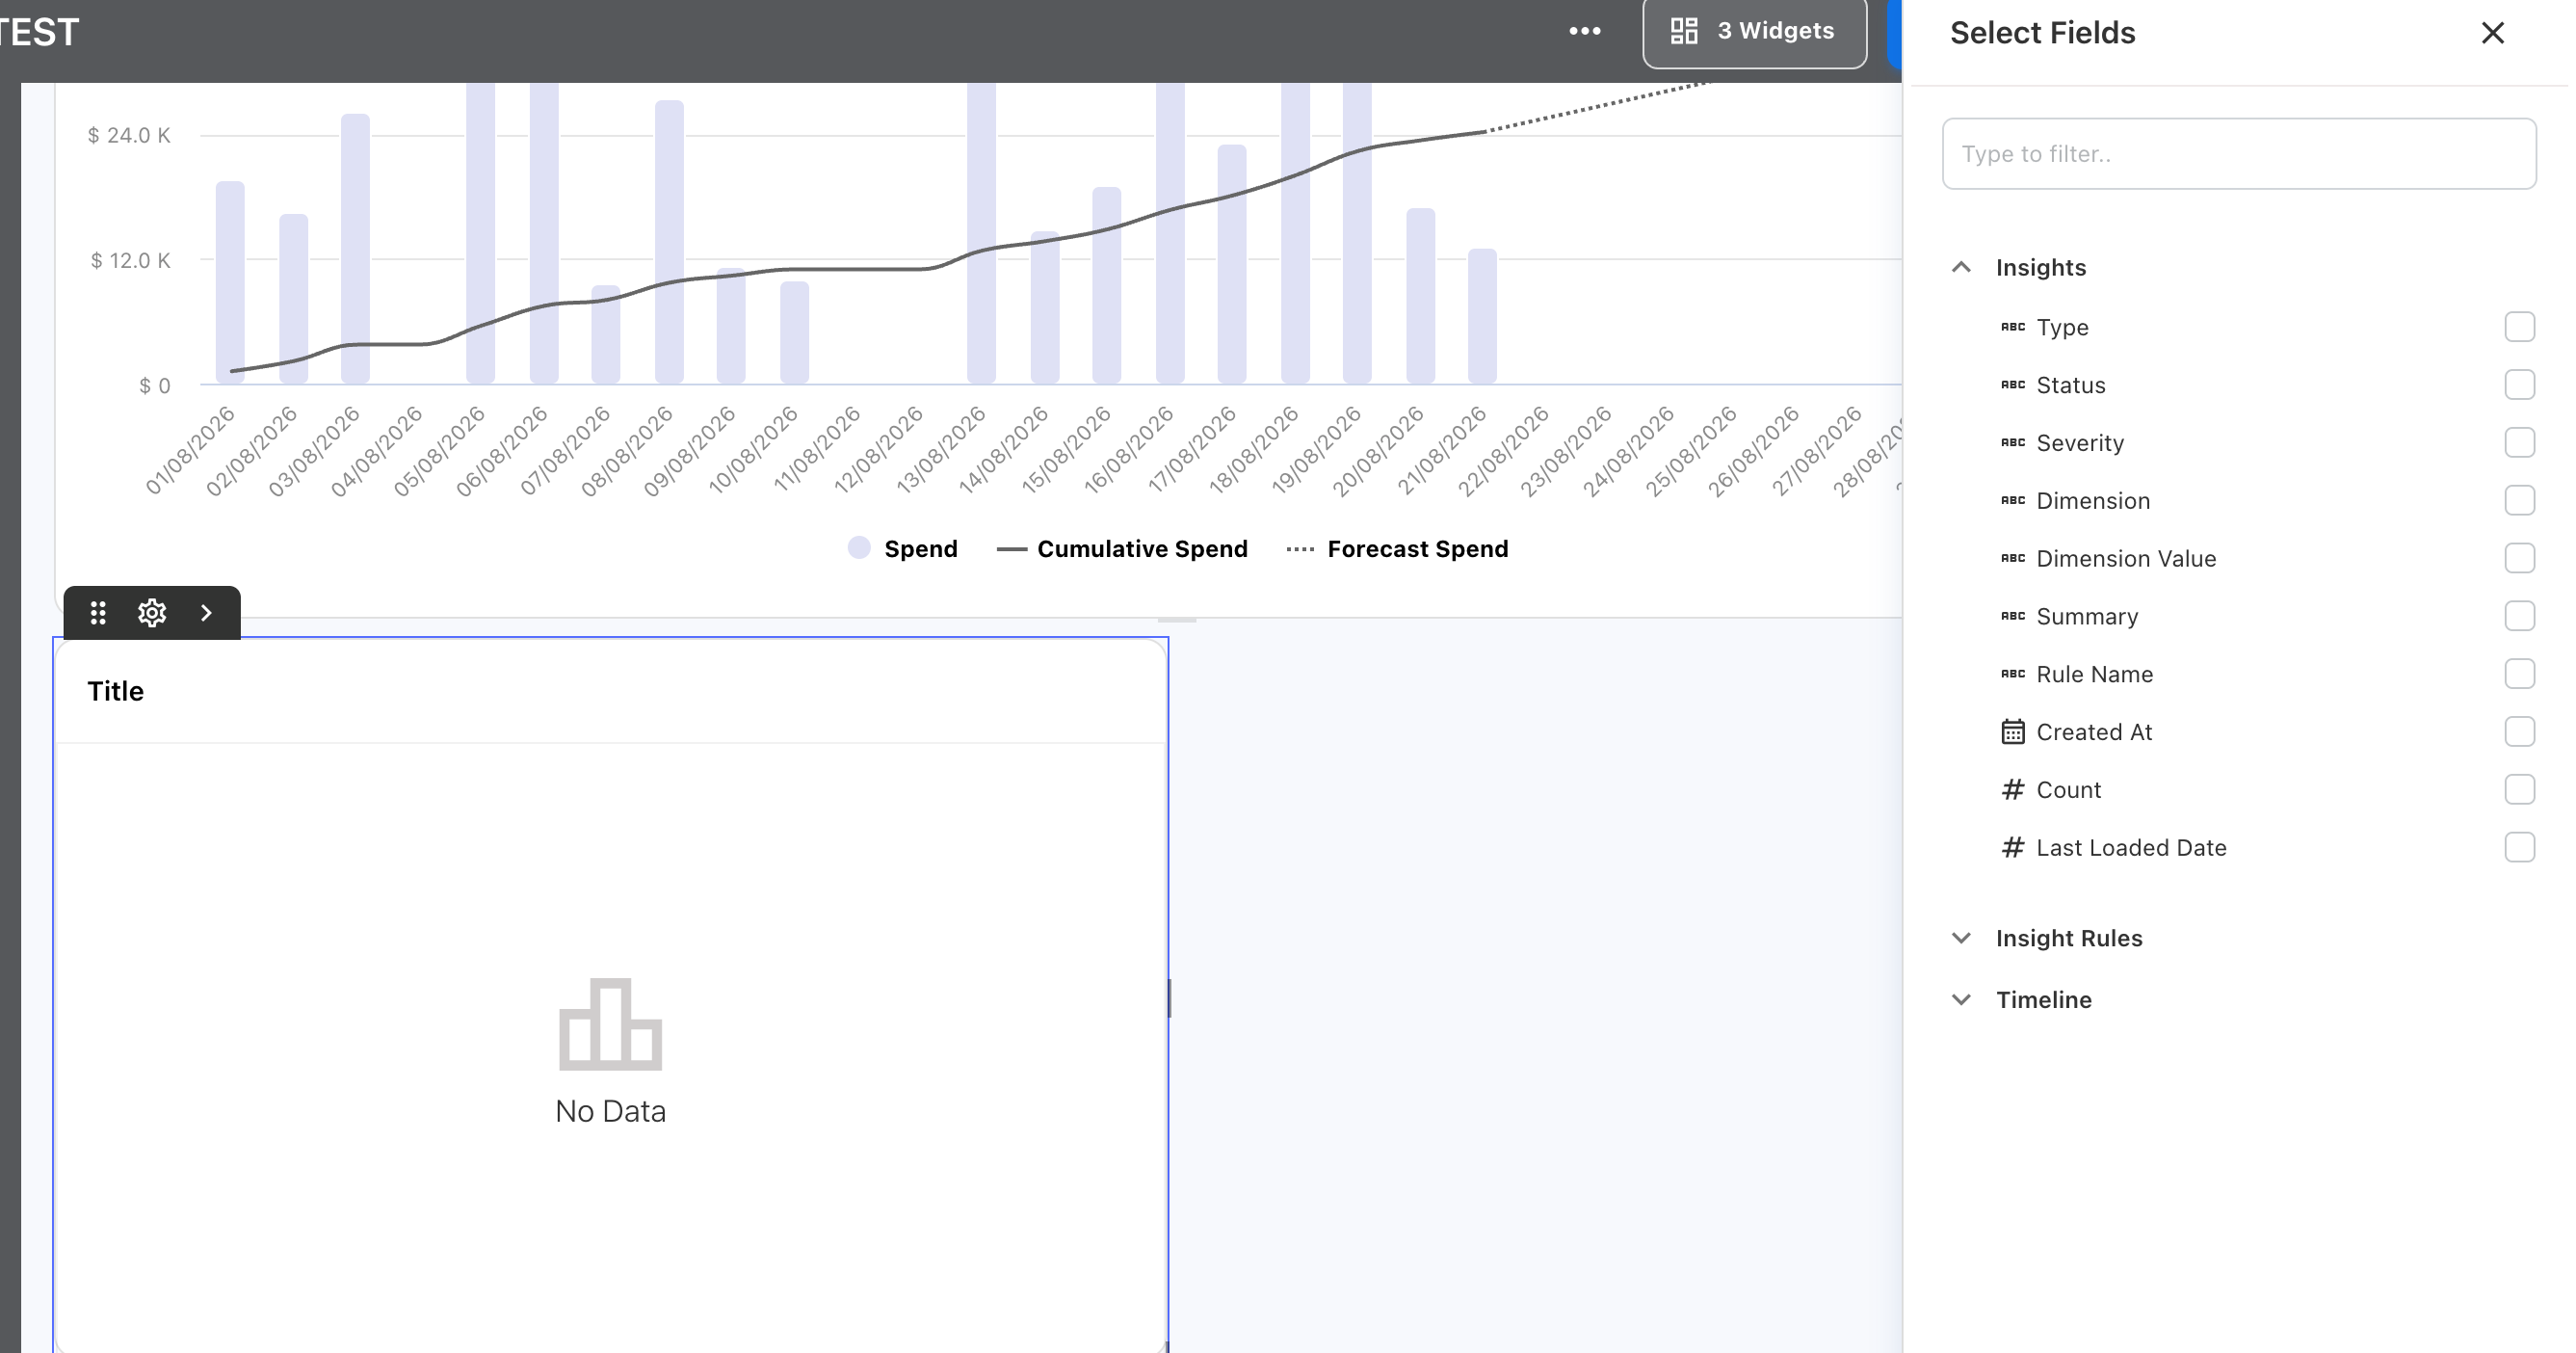Screen dimensions: 2576x1353
Task: Expand the Timeline section
Action: click(x=1961, y=1000)
